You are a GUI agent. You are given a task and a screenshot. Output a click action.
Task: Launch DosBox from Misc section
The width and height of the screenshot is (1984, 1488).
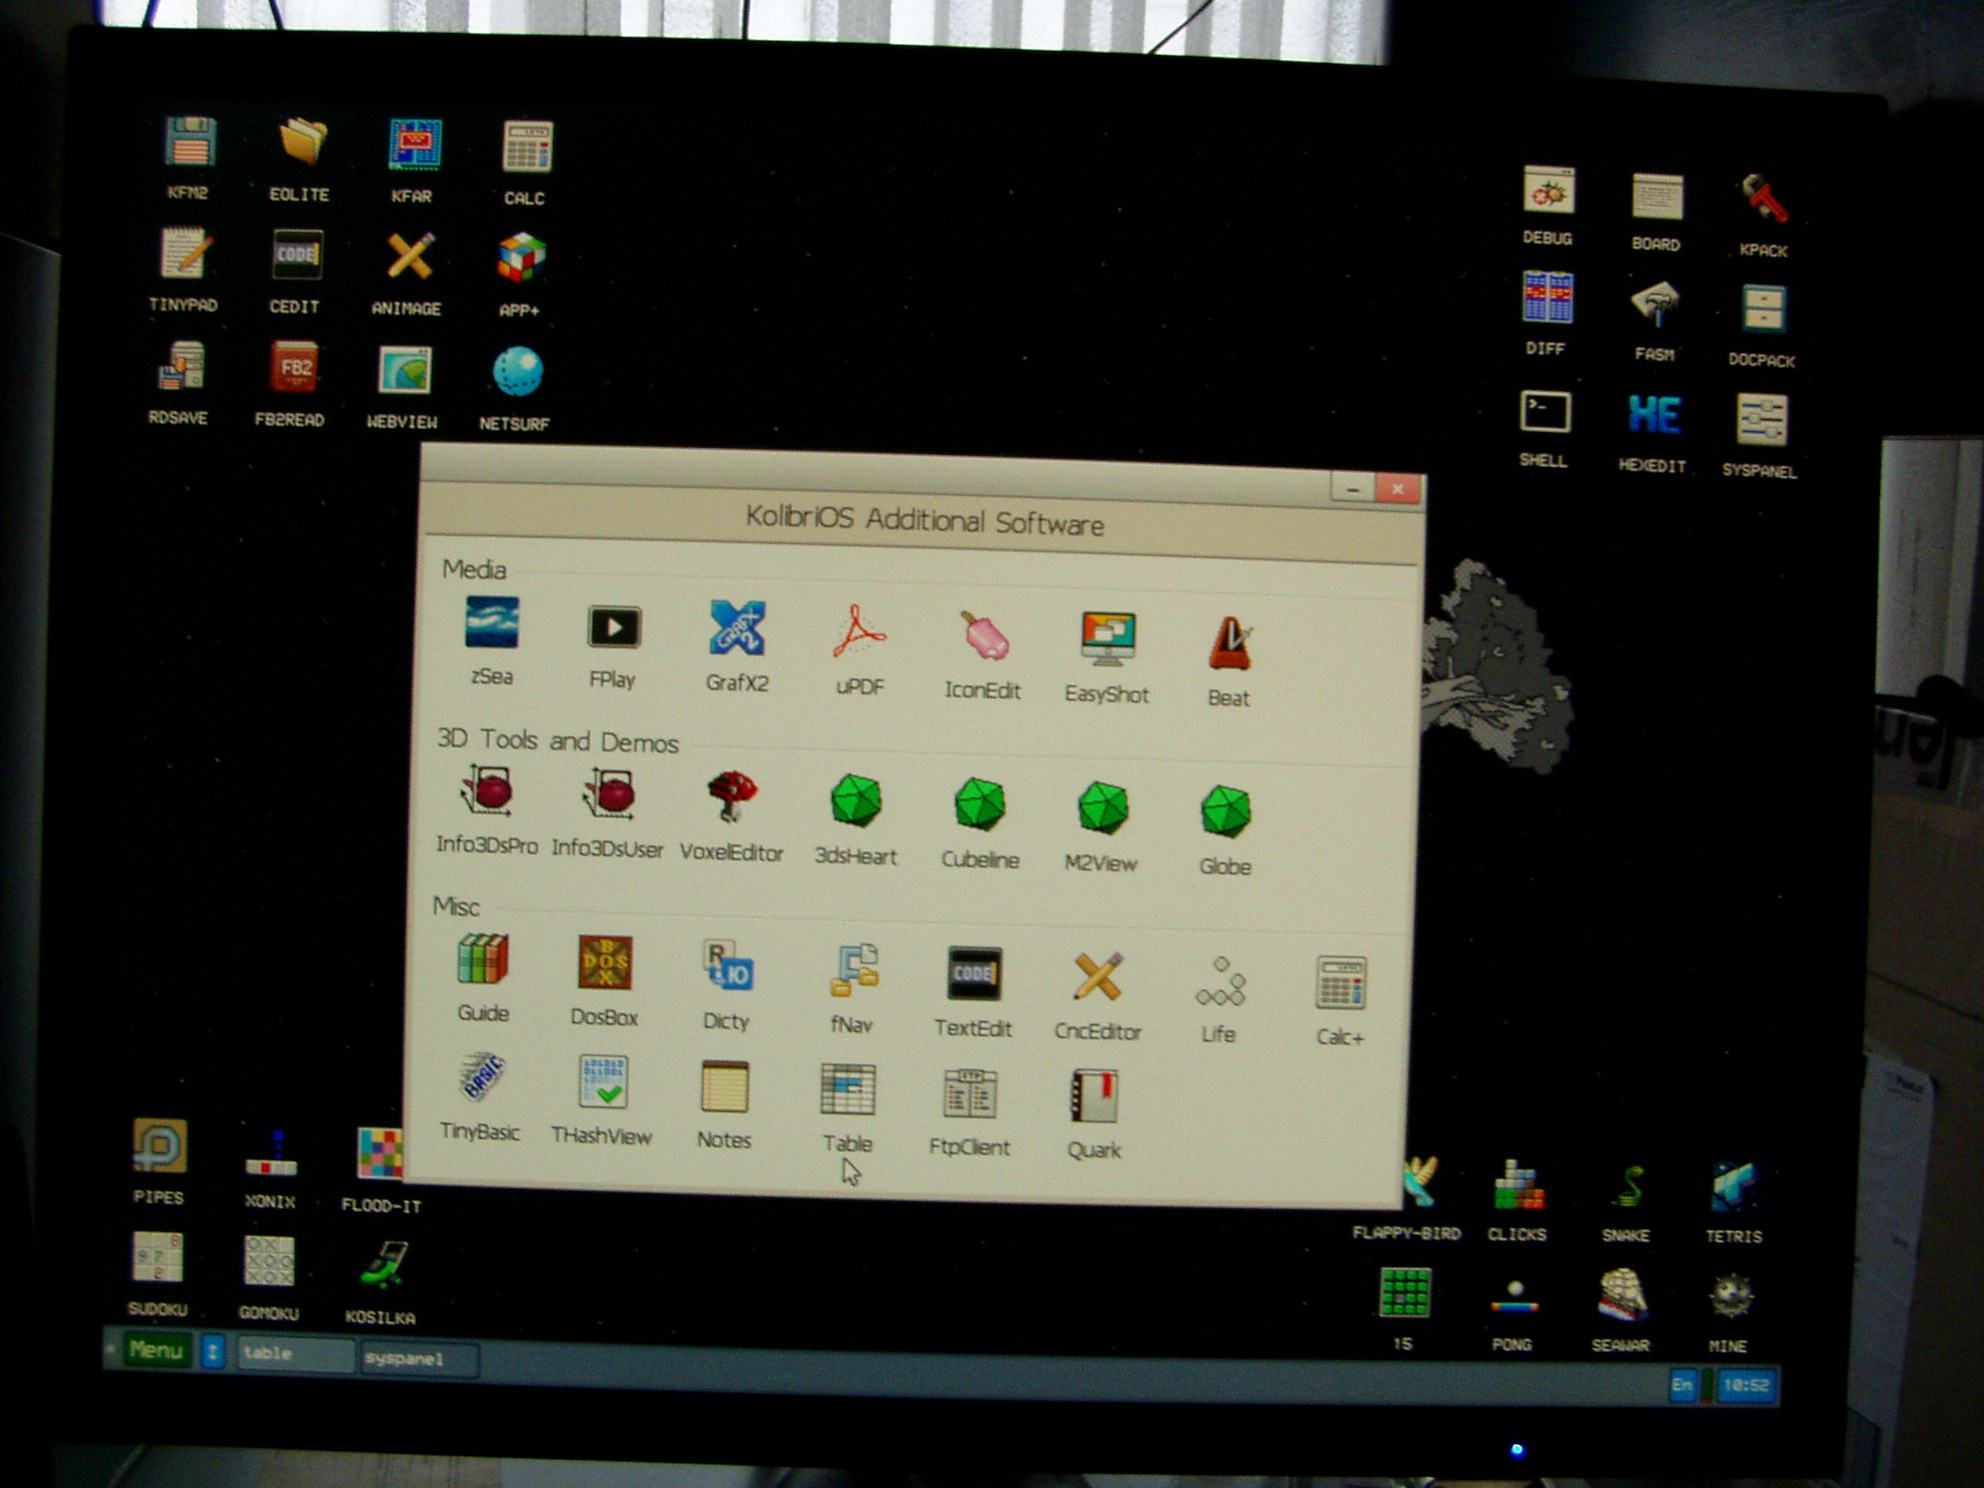click(x=605, y=964)
